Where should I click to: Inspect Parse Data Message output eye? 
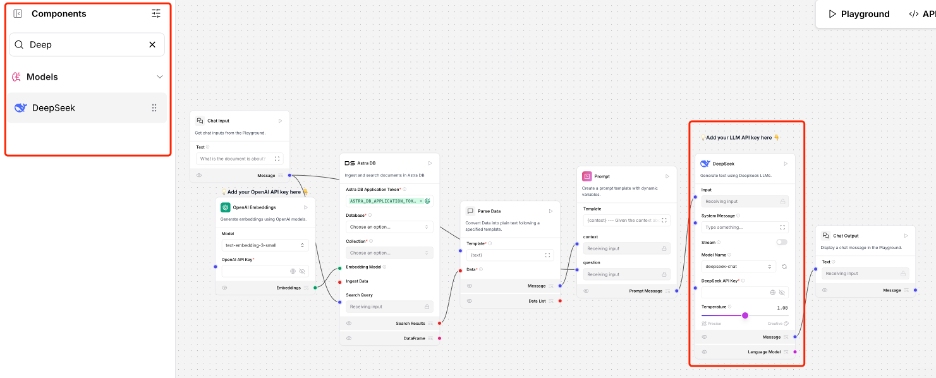coord(469,286)
